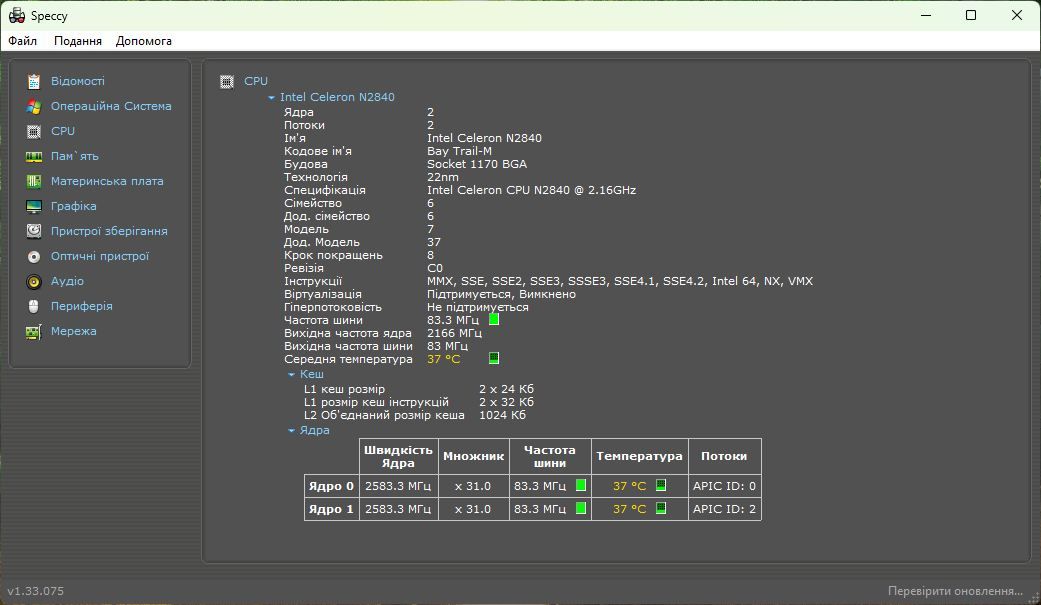The image size is (1041, 605).
Task: Select the Графіка section label
Action: pyautogui.click(x=74, y=207)
